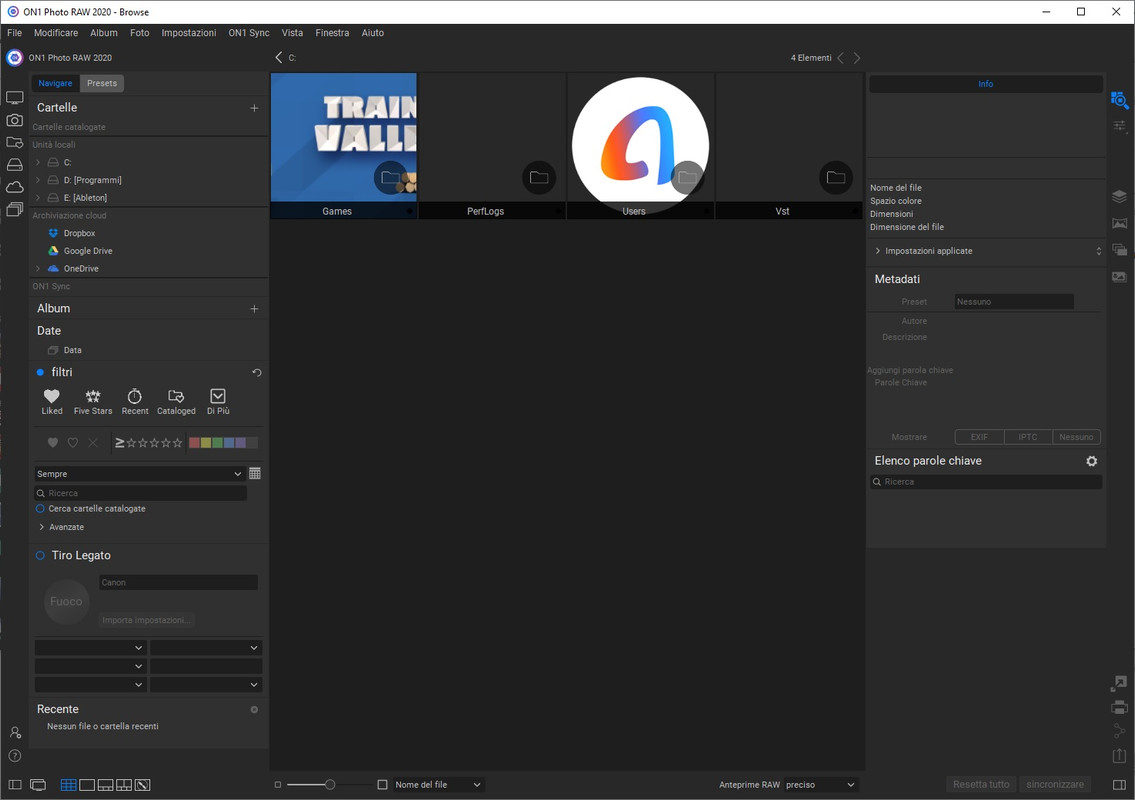Open keyword list settings gear
This screenshot has width=1135, height=800.
(x=1092, y=461)
